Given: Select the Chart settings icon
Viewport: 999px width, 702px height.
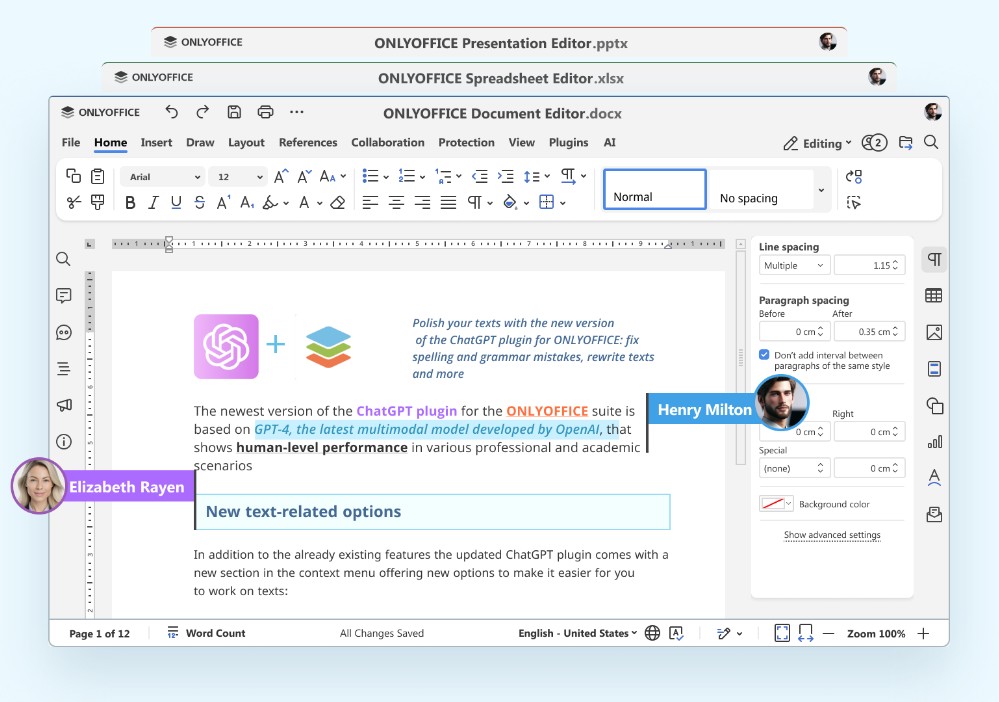Looking at the screenshot, I should point(933,440).
